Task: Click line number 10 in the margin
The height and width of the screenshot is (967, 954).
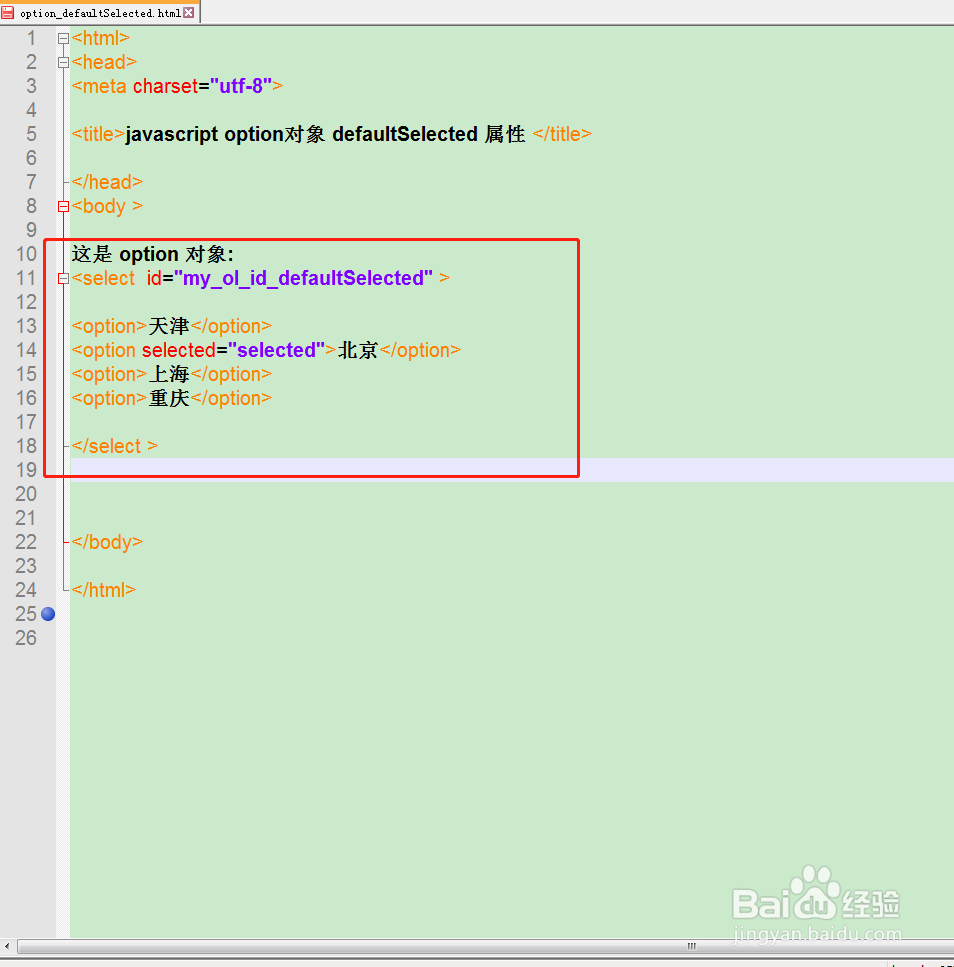Action: (27, 254)
